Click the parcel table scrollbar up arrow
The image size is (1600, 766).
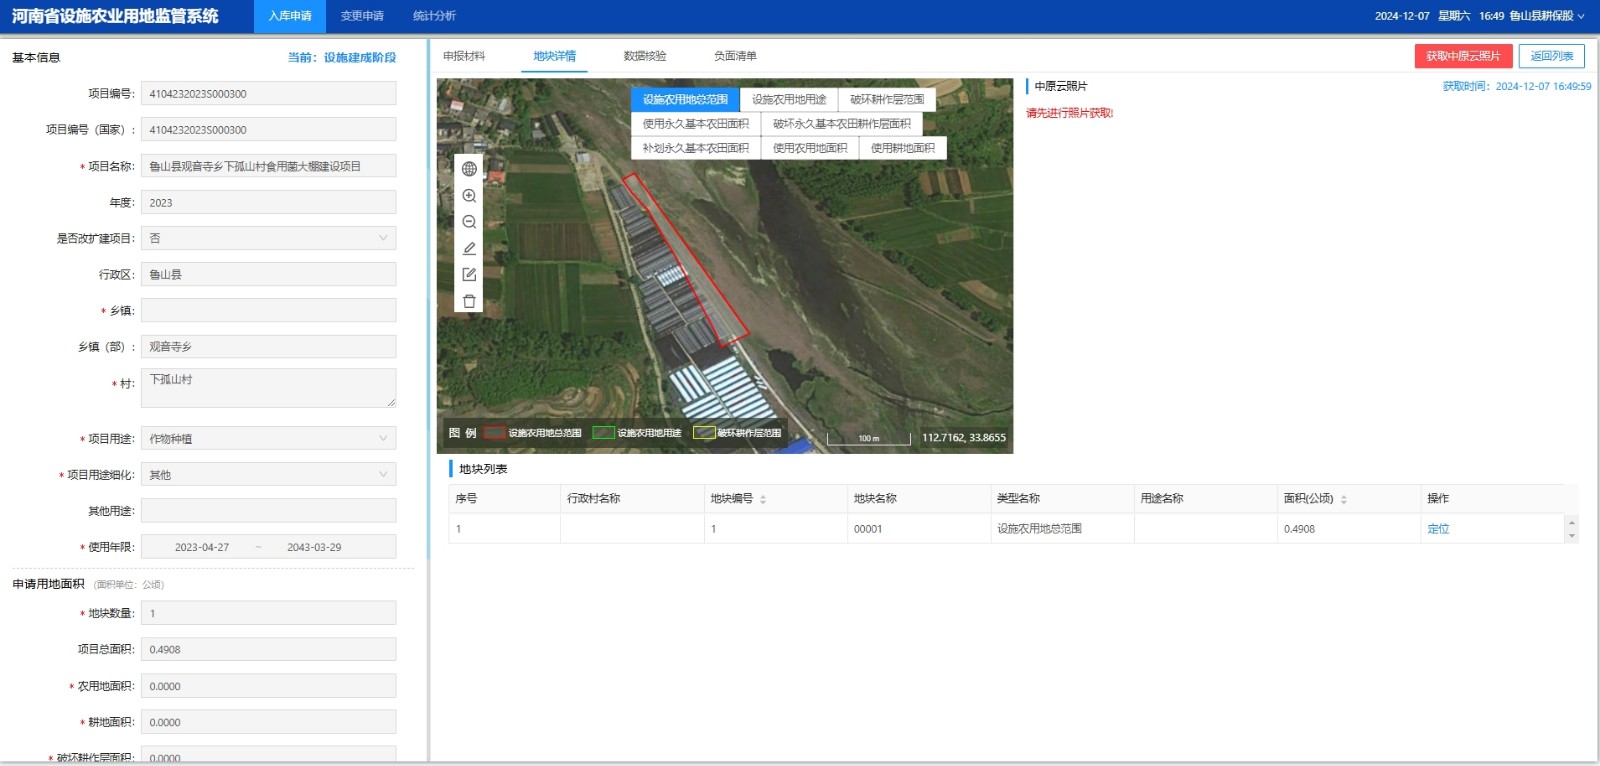(1572, 522)
